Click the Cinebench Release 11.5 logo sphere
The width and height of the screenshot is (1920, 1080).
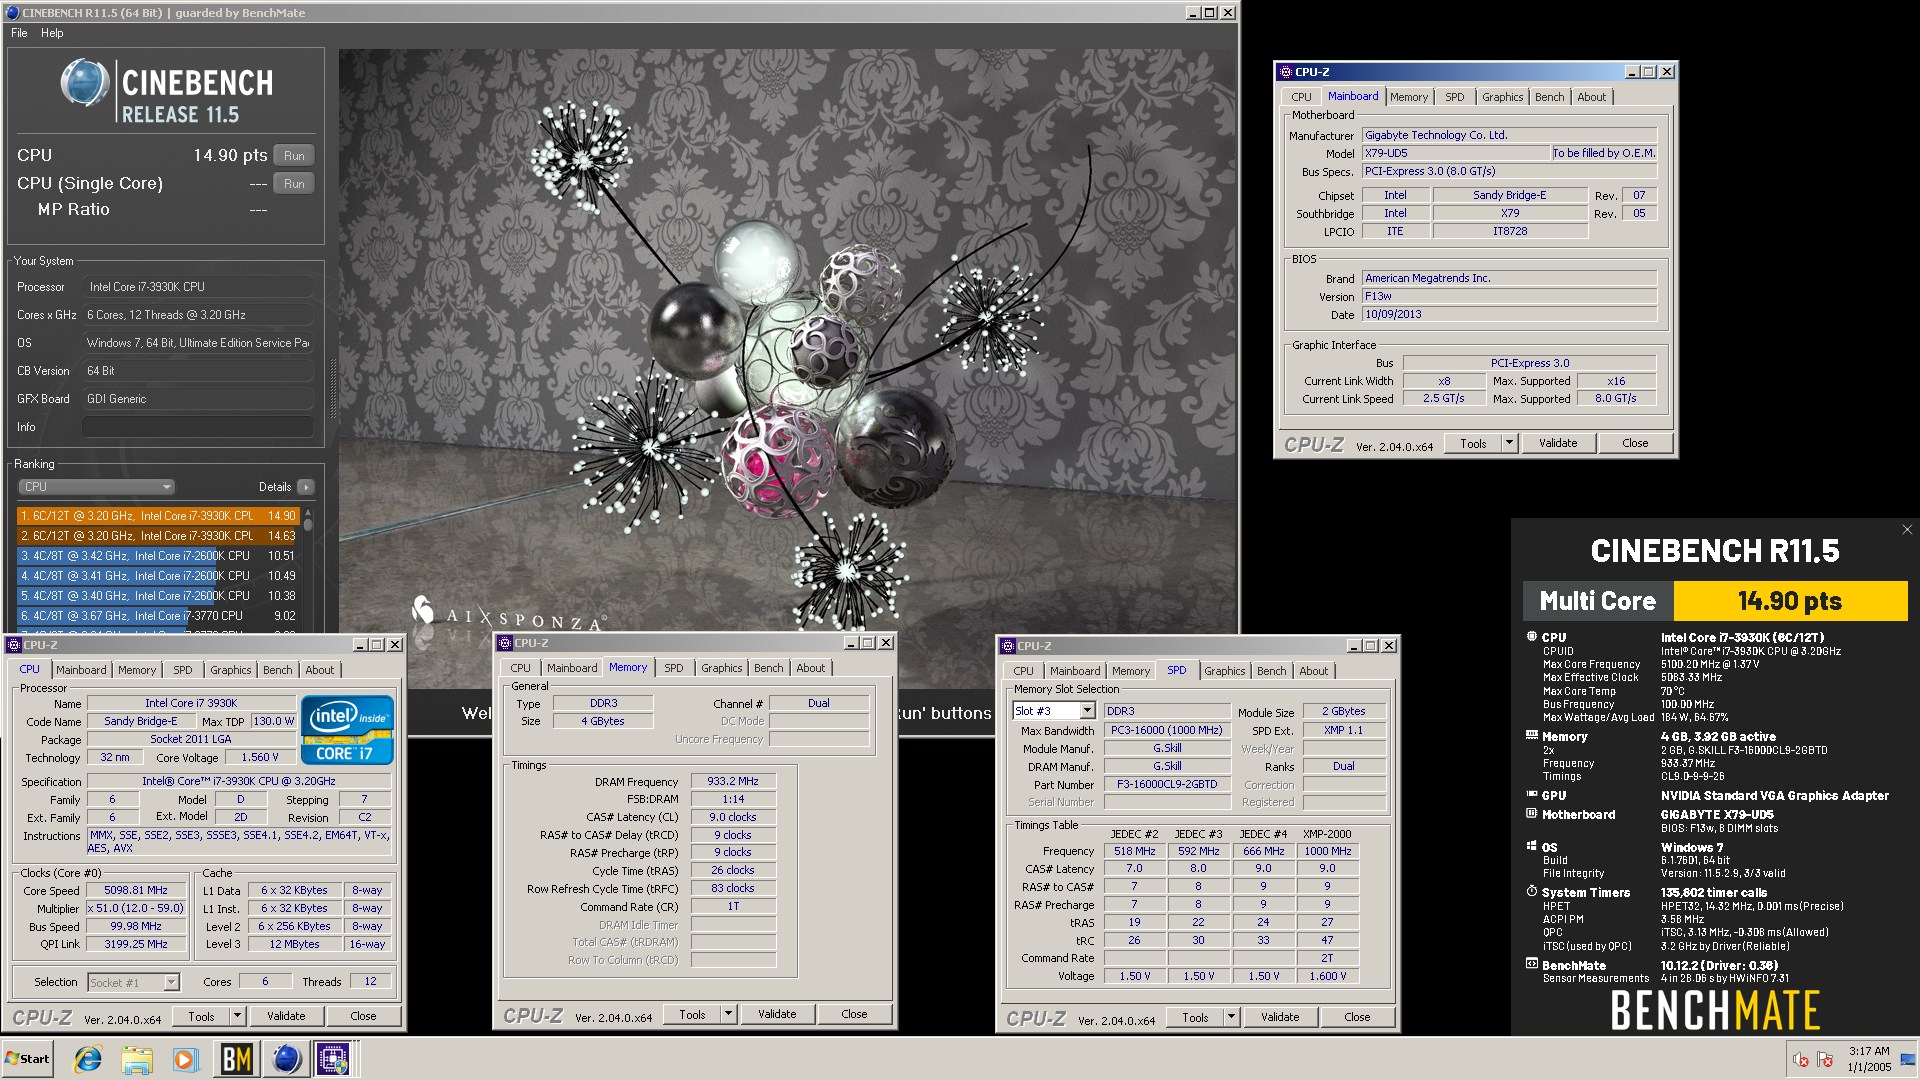coord(85,83)
